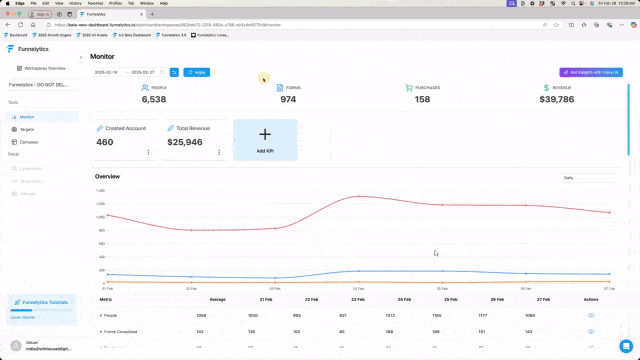Collapse the sidebar with the chevron
Image resolution: width=640 pixels, height=360 pixels.
(81, 57)
